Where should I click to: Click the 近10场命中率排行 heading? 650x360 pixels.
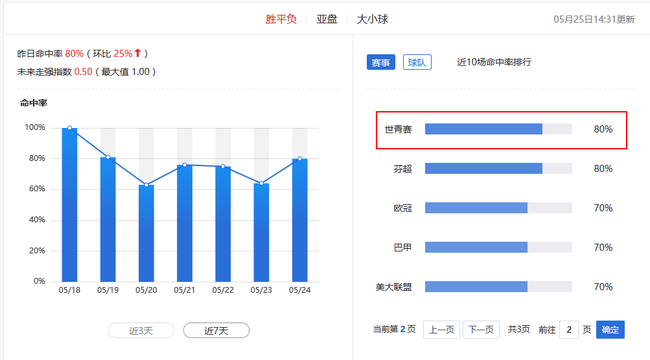(x=494, y=62)
